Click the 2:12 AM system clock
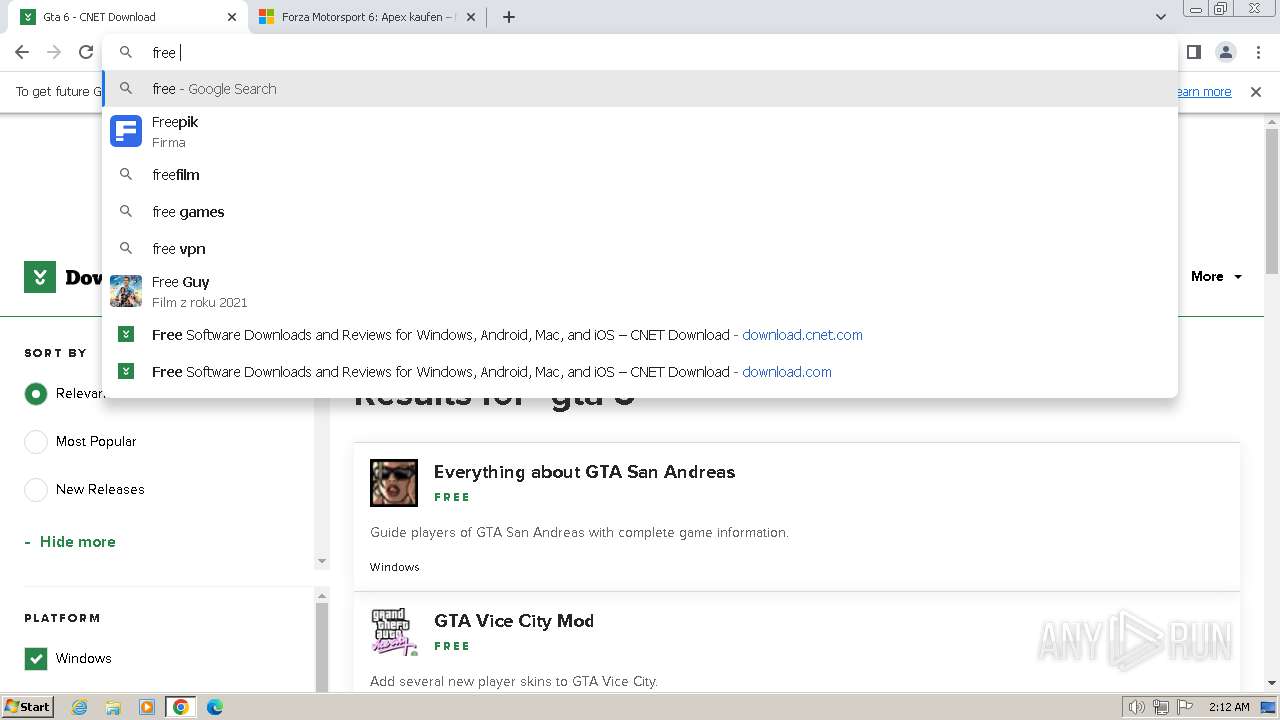The image size is (1280, 720). click(x=1228, y=707)
